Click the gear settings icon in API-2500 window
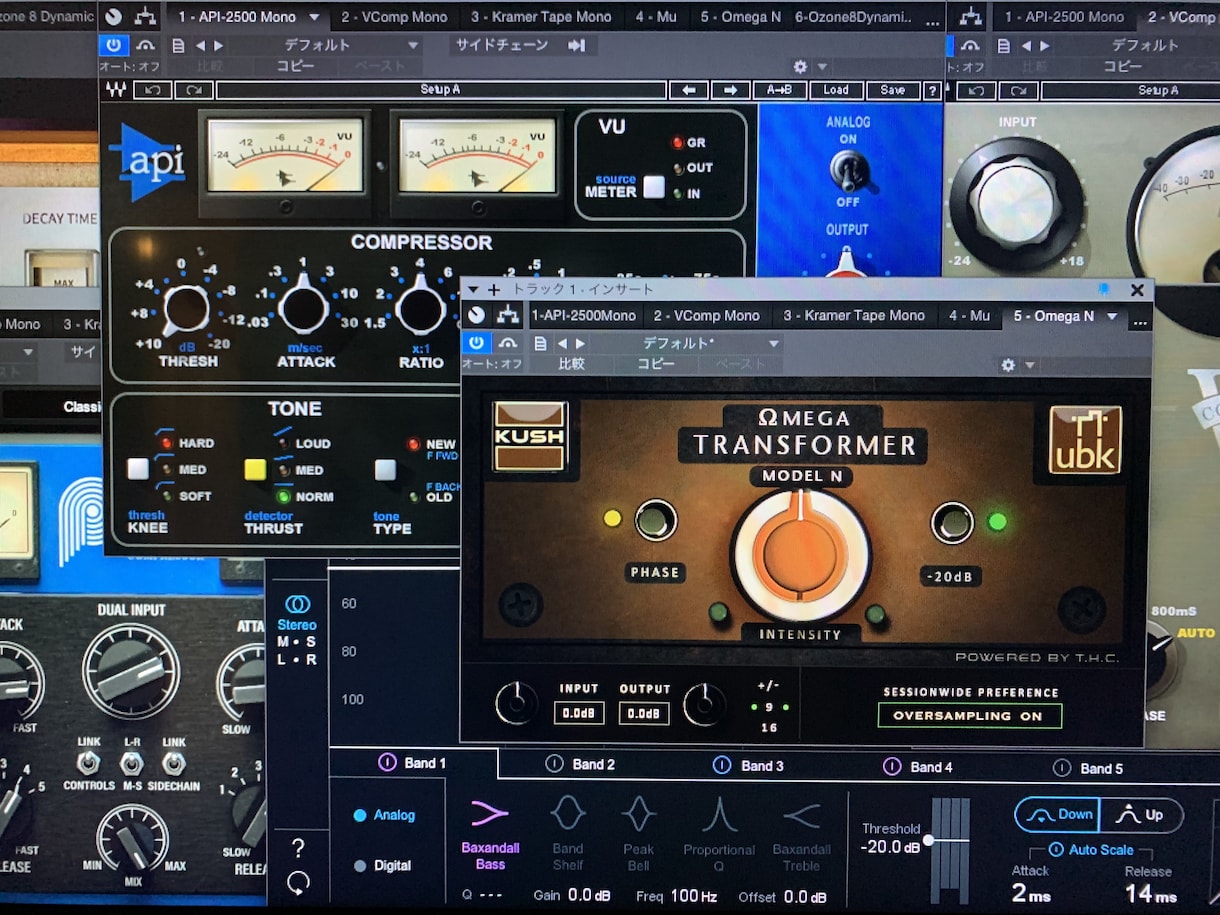Image resolution: width=1220 pixels, height=915 pixels. pos(800,66)
